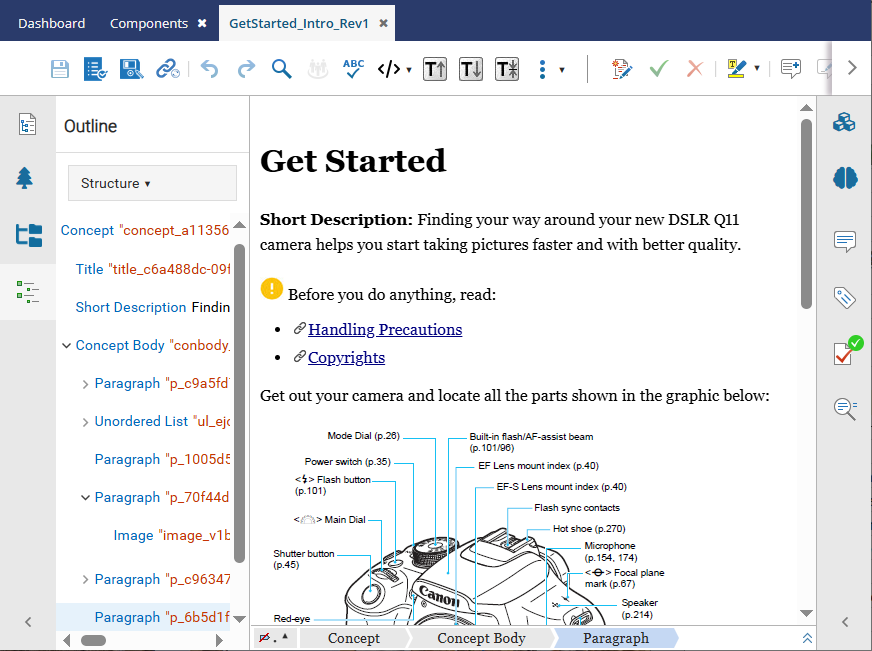
Task: Open the brain icon panel
Action: [x=845, y=178]
